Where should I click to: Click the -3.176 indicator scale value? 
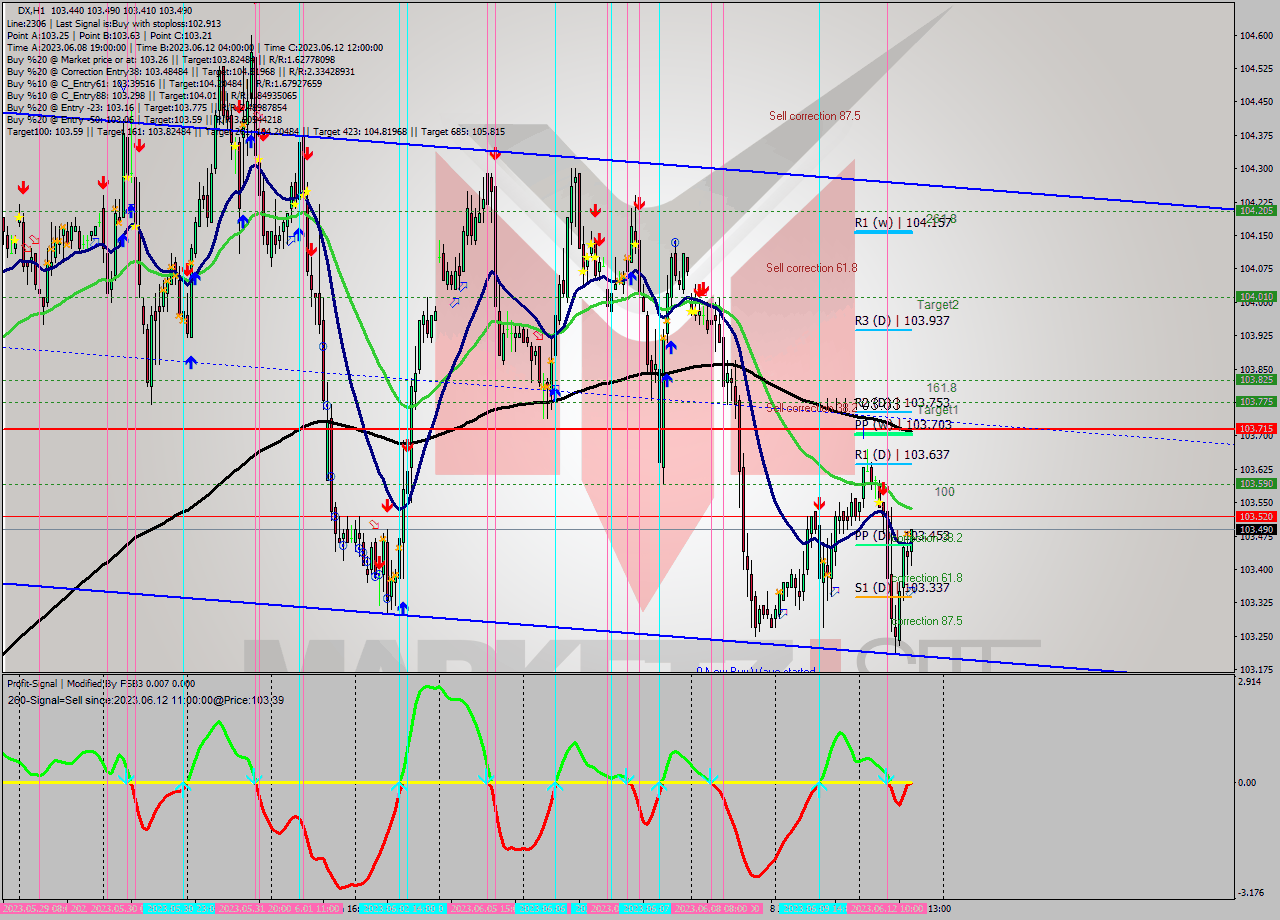click(1252, 893)
